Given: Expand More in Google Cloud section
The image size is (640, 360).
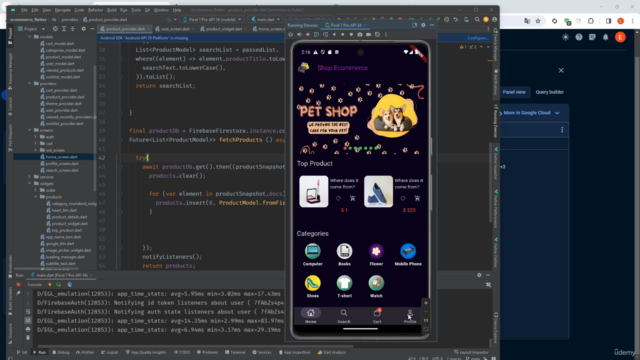Looking at the screenshot, I should click(x=530, y=113).
